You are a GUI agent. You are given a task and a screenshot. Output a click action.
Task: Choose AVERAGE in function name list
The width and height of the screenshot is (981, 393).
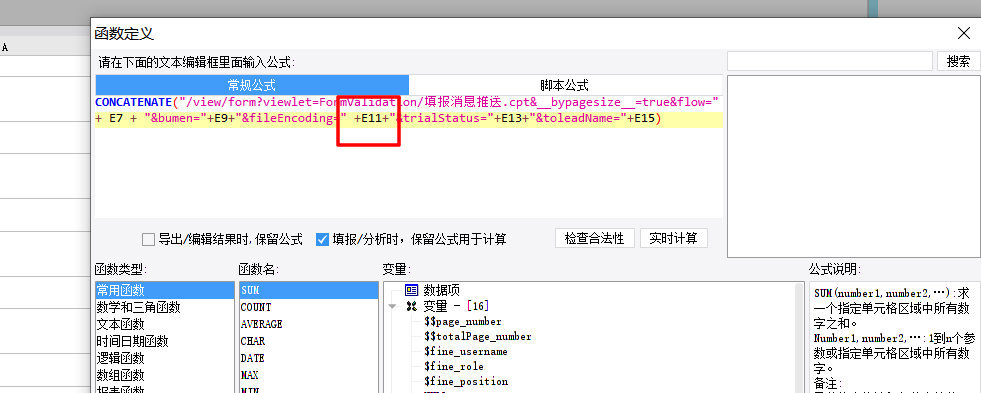pyautogui.click(x=308, y=324)
